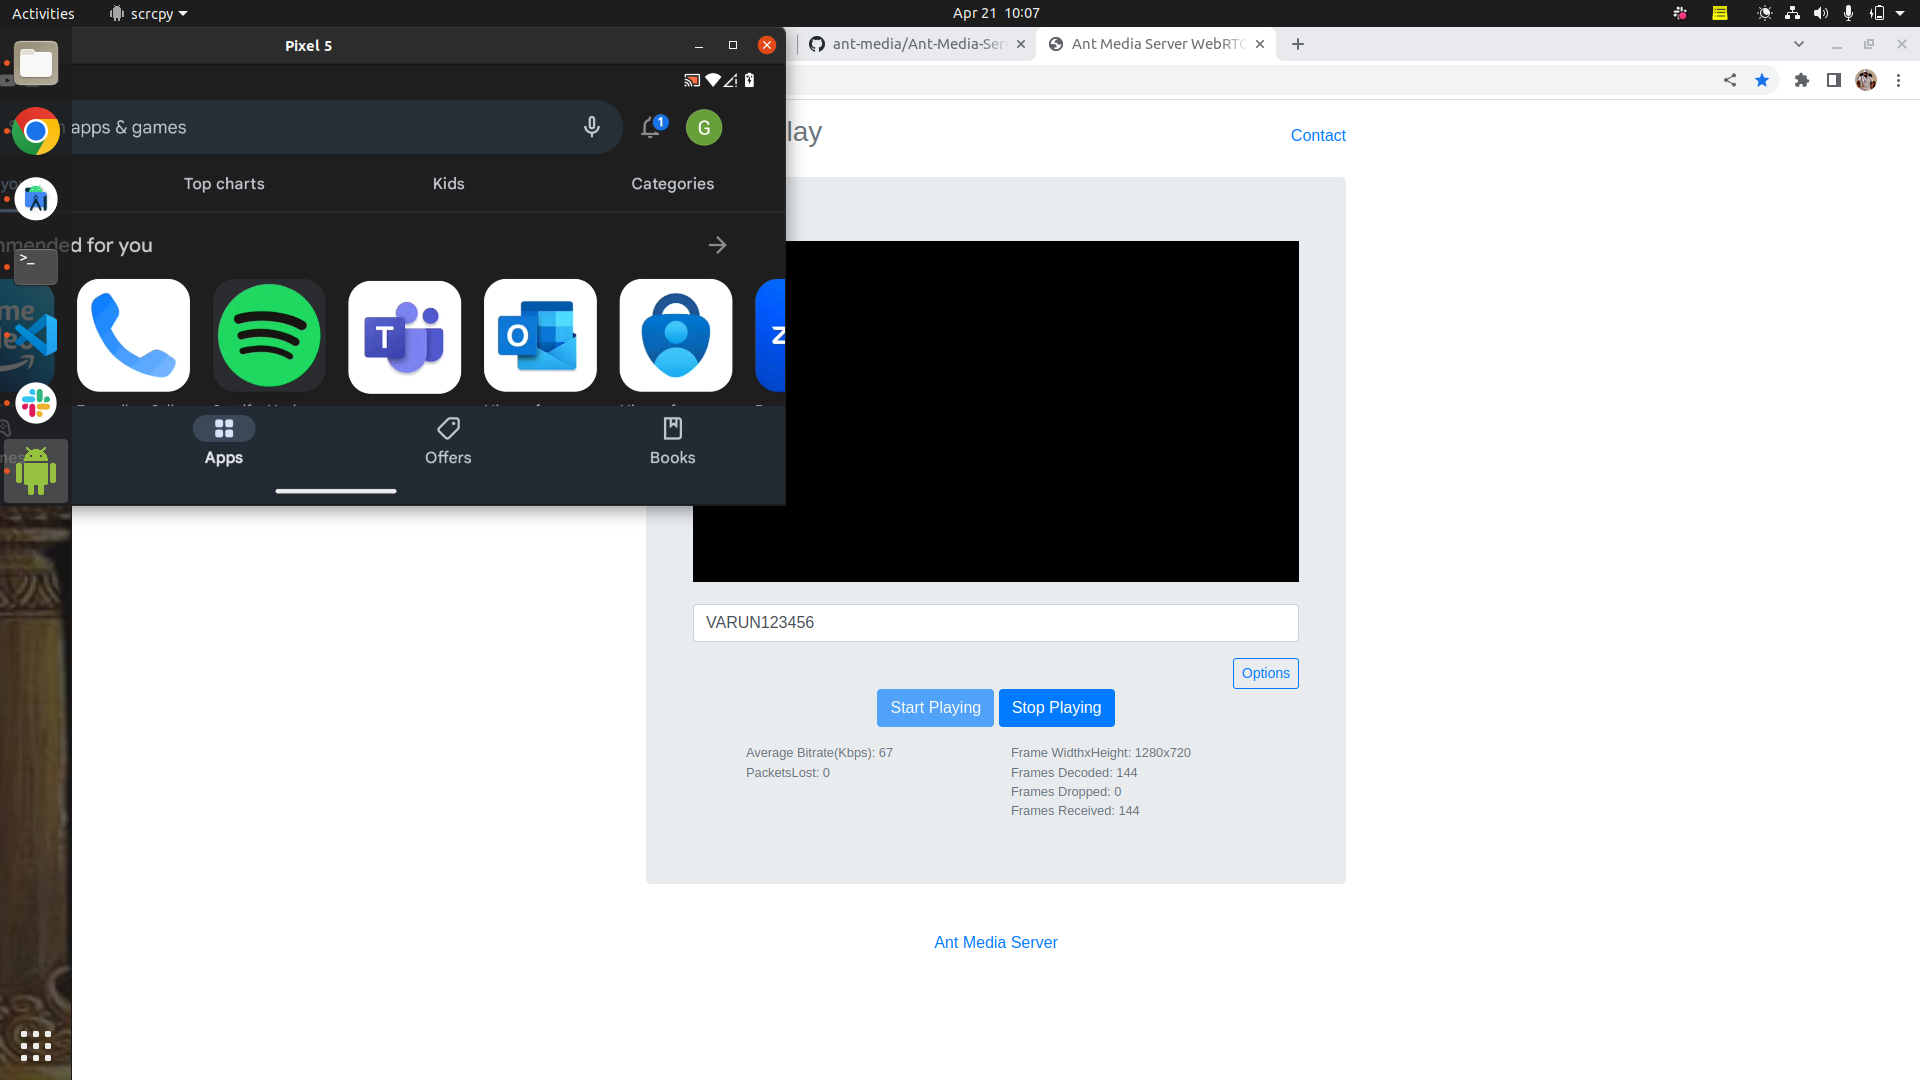This screenshot has height=1080, width=1920.
Task: Start a voice search with the microphone icon
Action: click(591, 127)
